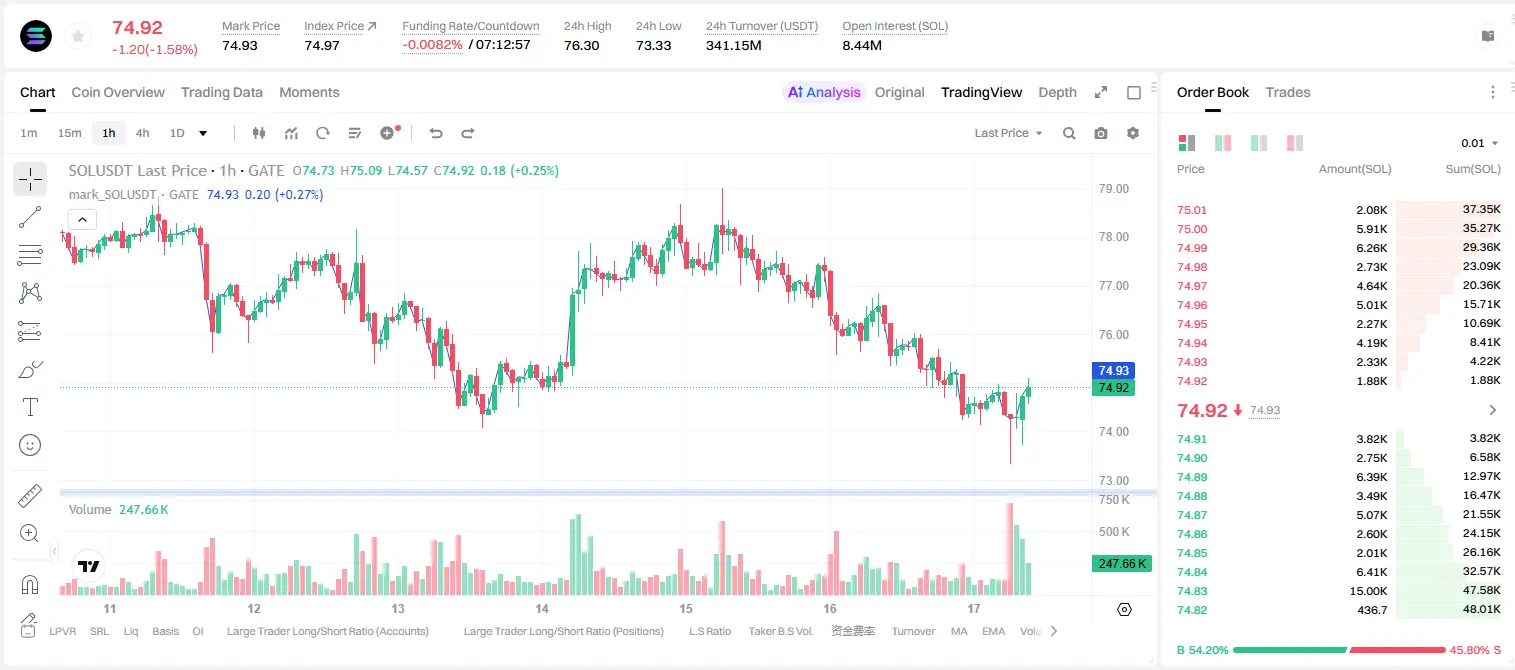Click the undo arrow in chart toolbar

pos(436,133)
